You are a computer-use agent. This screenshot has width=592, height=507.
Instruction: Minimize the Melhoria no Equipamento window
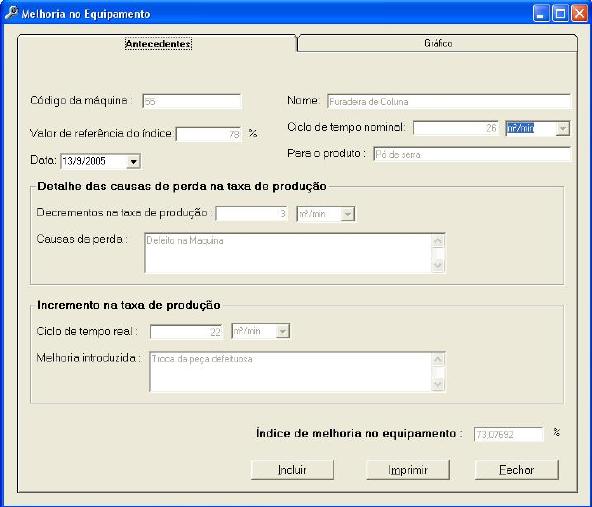[541, 14]
